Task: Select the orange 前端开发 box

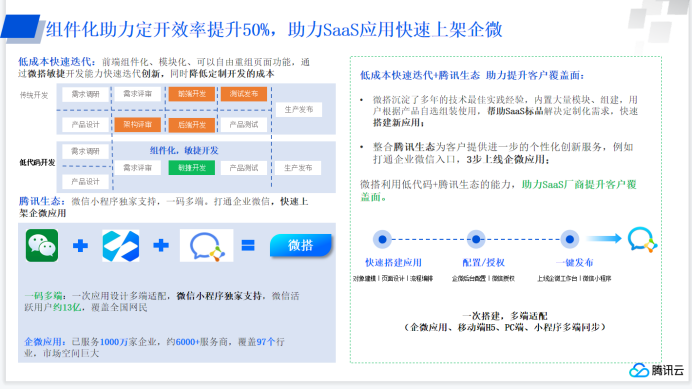Action: coord(192,94)
